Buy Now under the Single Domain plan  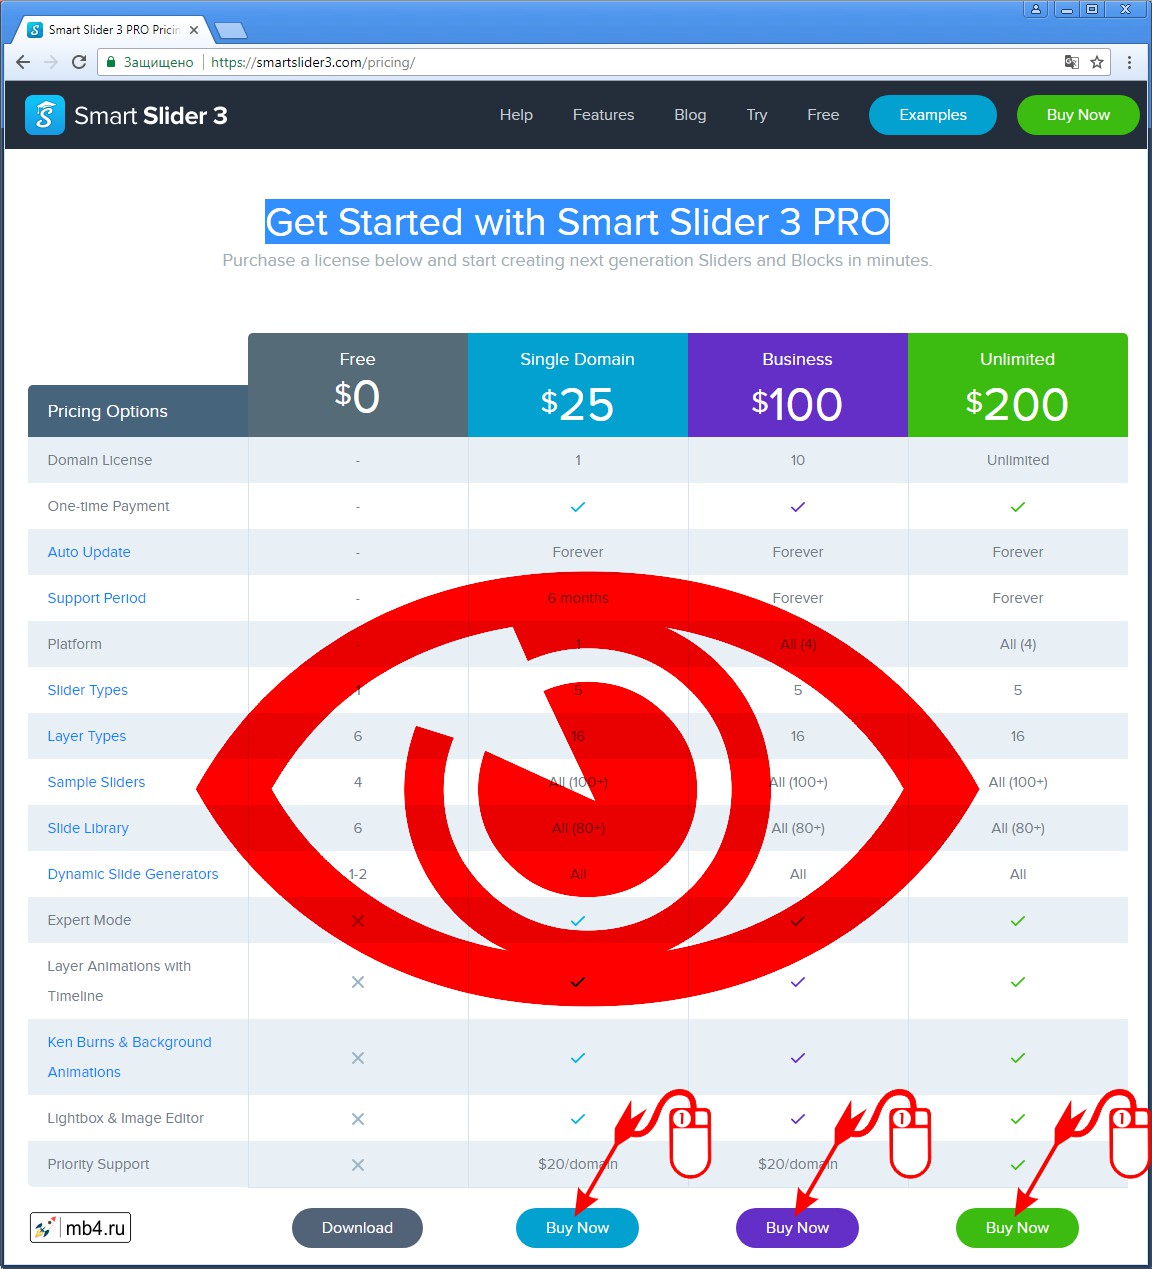(577, 1227)
